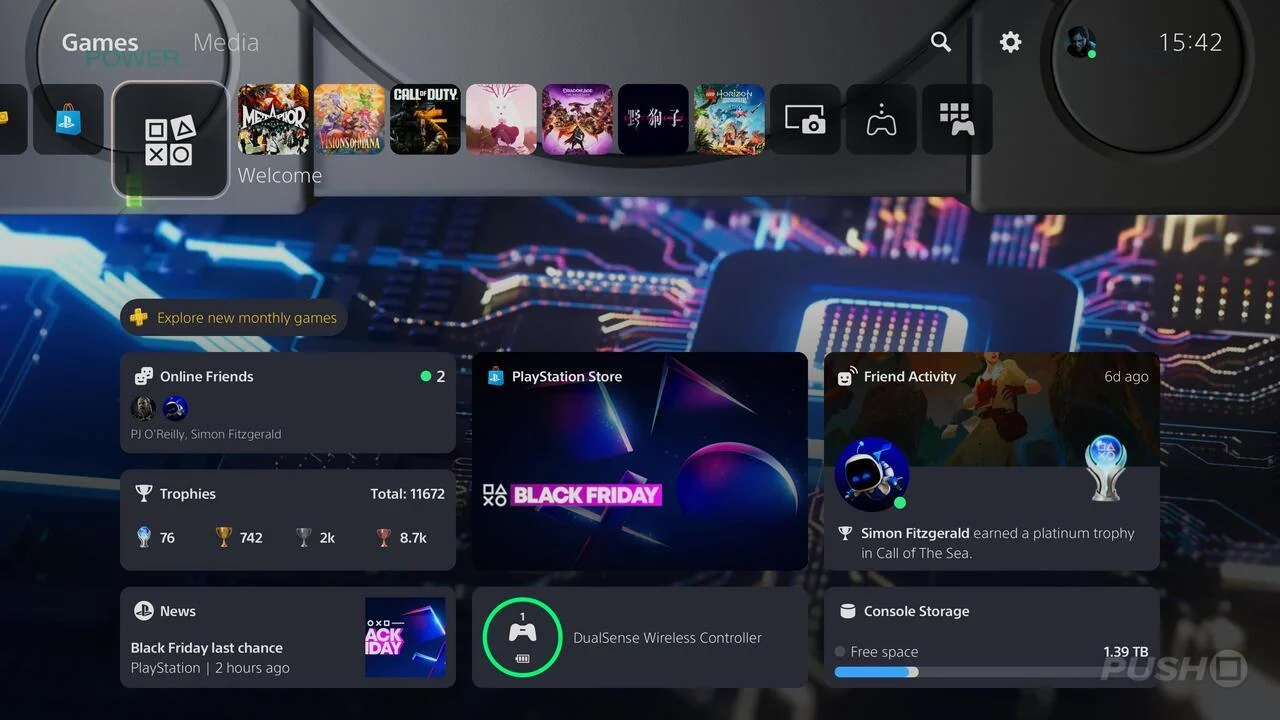Open the Search magnifier icon

pyautogui.click(x=940, y=42)
